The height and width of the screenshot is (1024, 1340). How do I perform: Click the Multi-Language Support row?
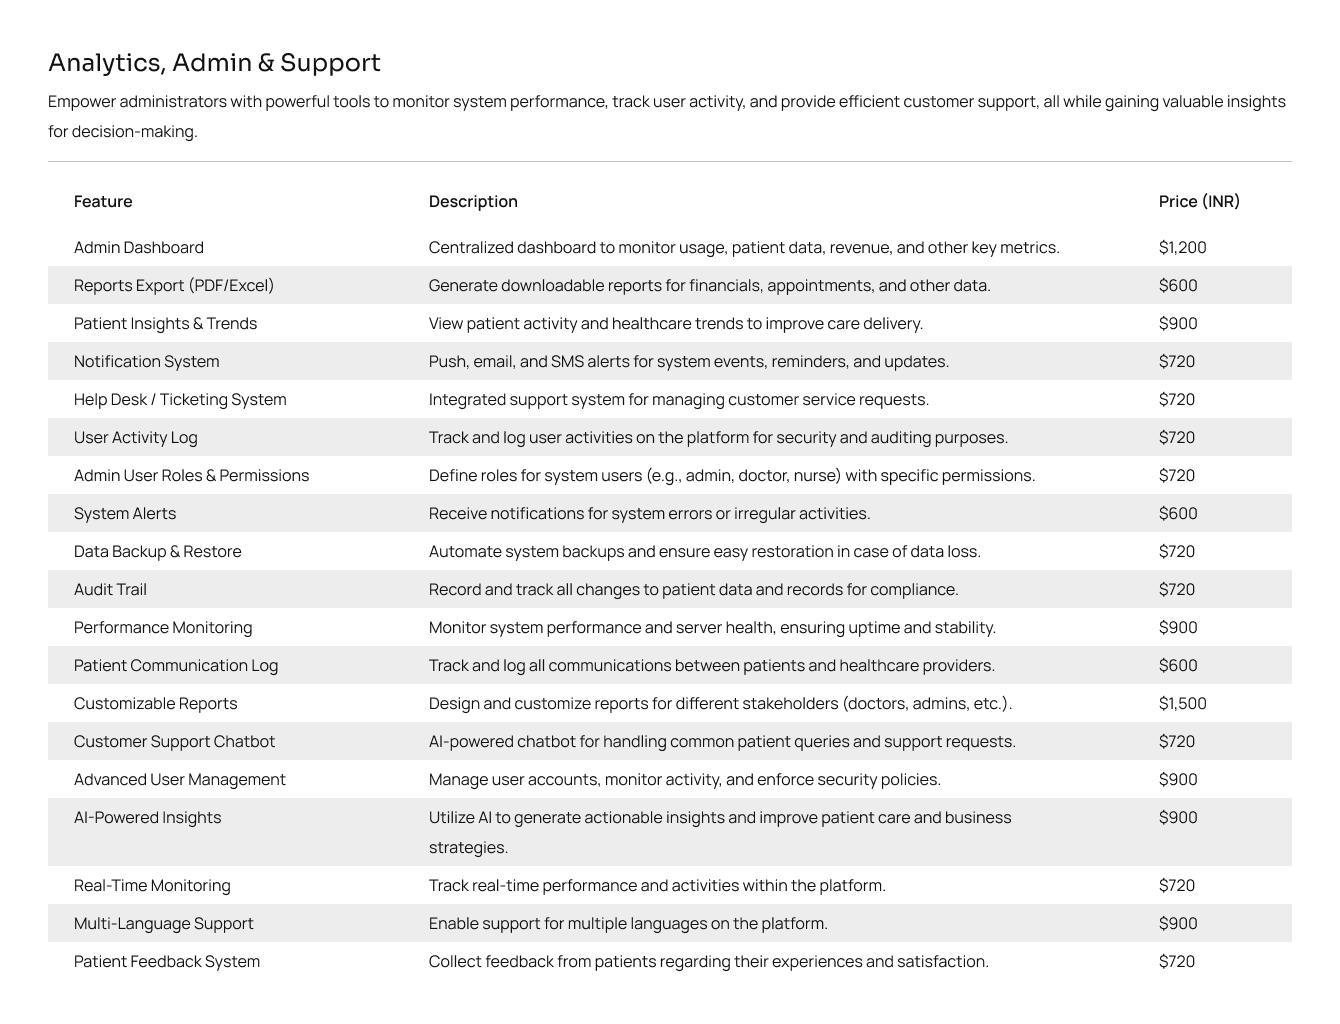click(x=670, y=923)
